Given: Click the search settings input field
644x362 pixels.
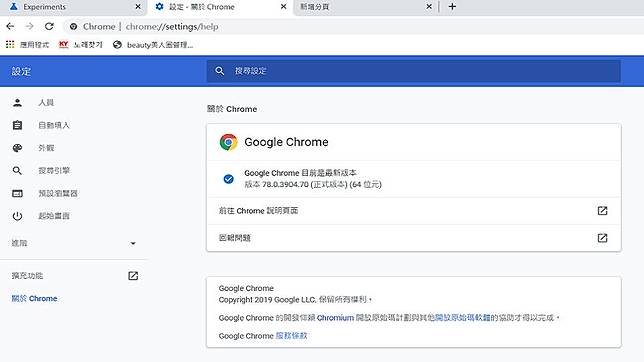Looking at the screenshot, I should tap(414, 71).
